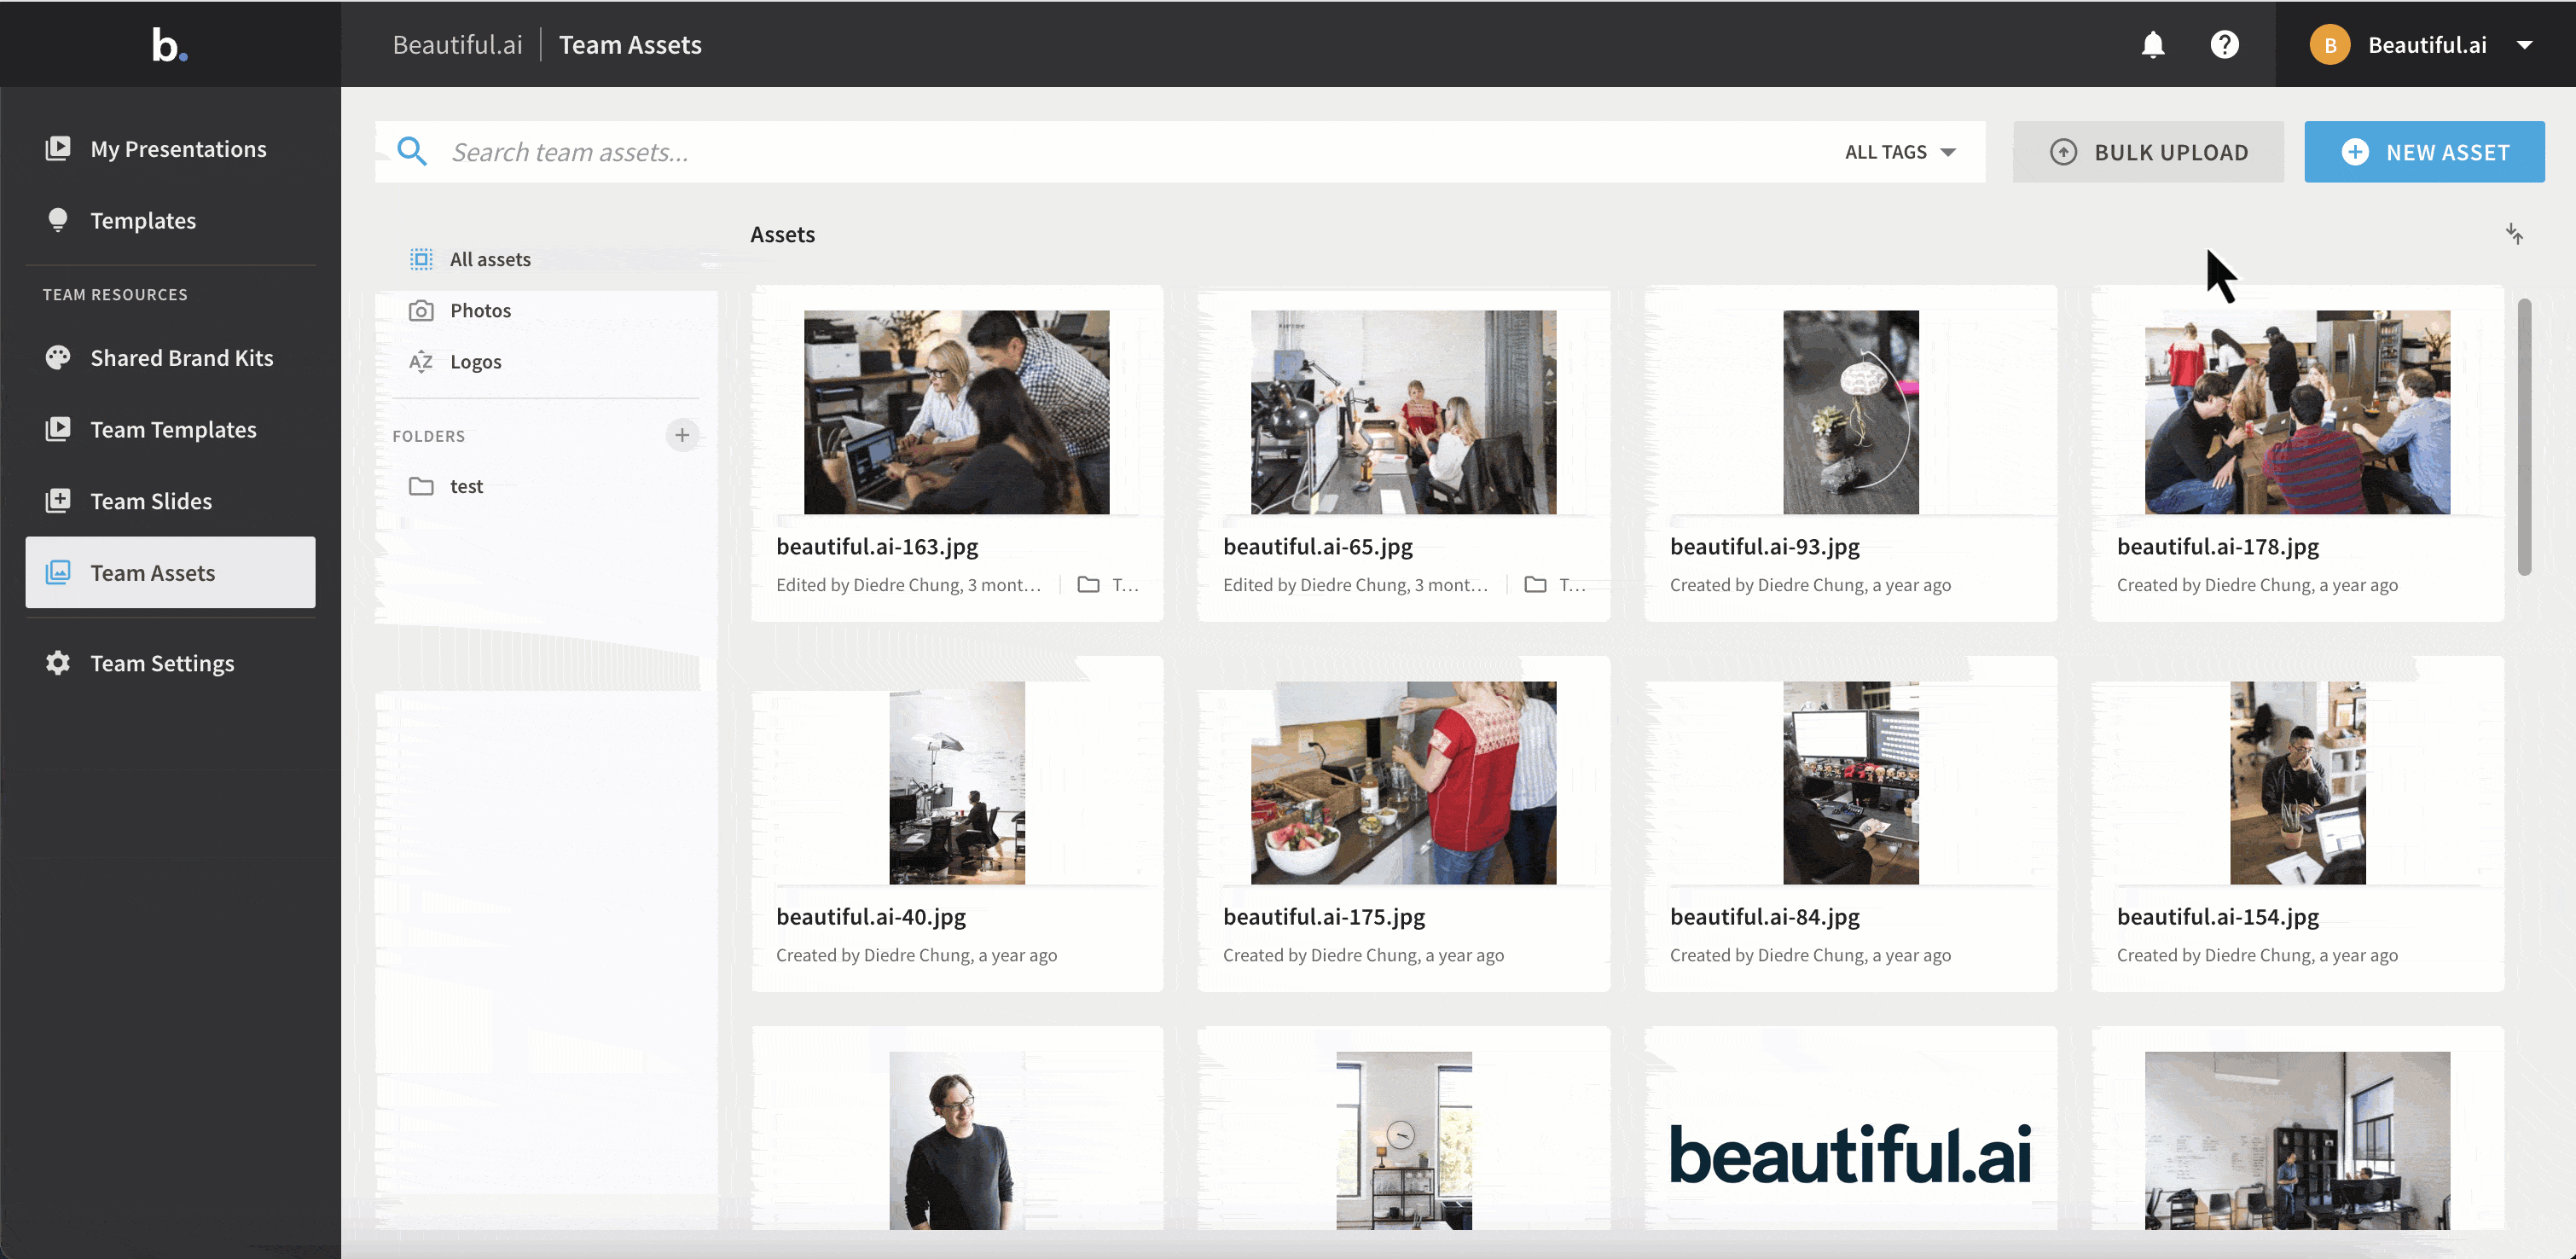Click the Templates lightbulb icon
2576x1259 pixels.
pos(58,220)
